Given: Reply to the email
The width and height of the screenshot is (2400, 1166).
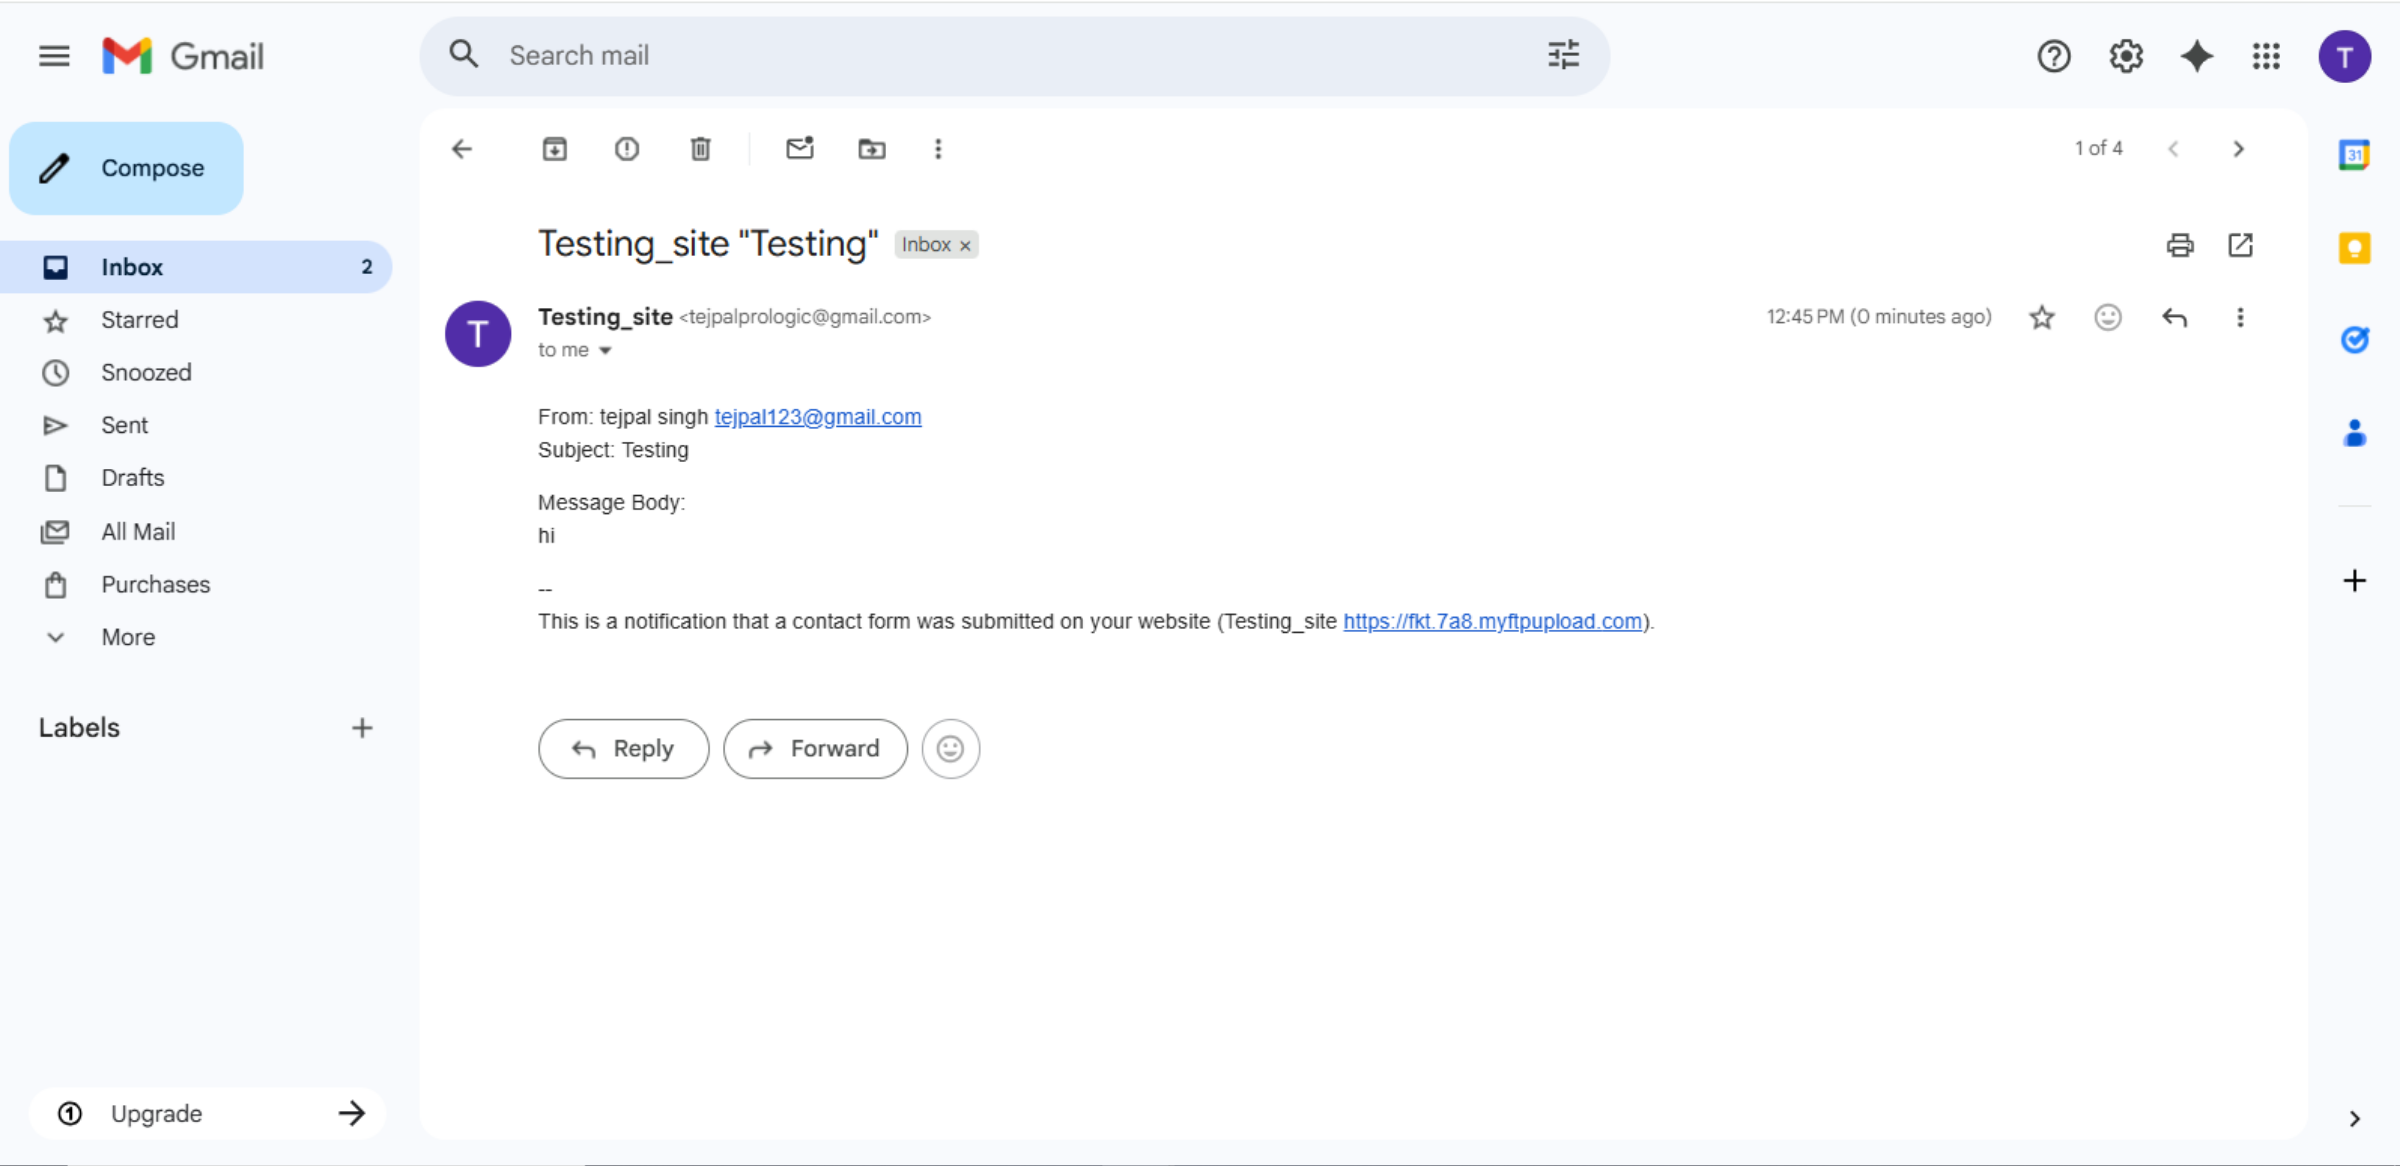Looking at the screenshot, I should point(623,748).
